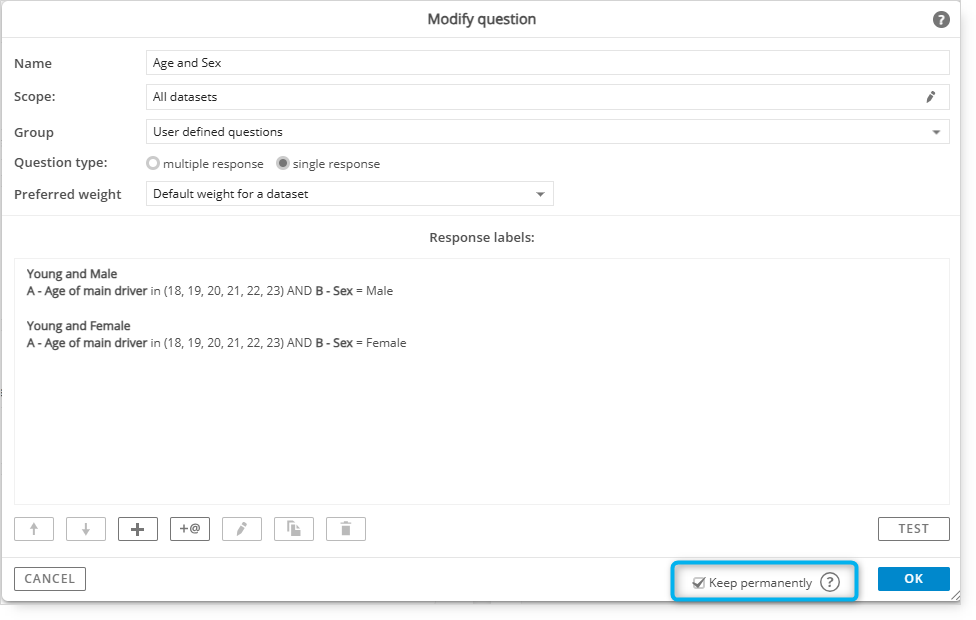Edit scope with the pencil icon
The width and height of the screenshot is (976, 620).
[x=931, y=97]
